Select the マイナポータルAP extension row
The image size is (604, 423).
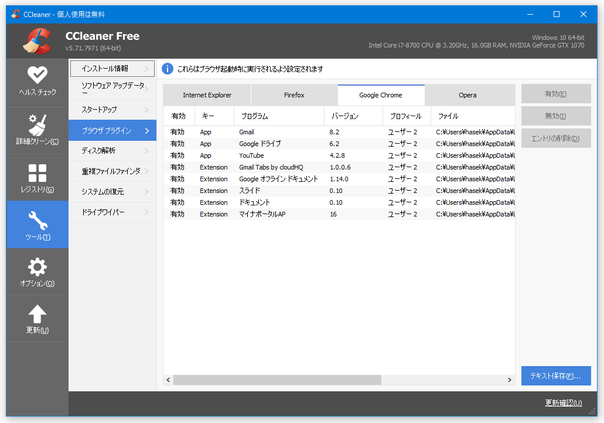click(339, 214)
